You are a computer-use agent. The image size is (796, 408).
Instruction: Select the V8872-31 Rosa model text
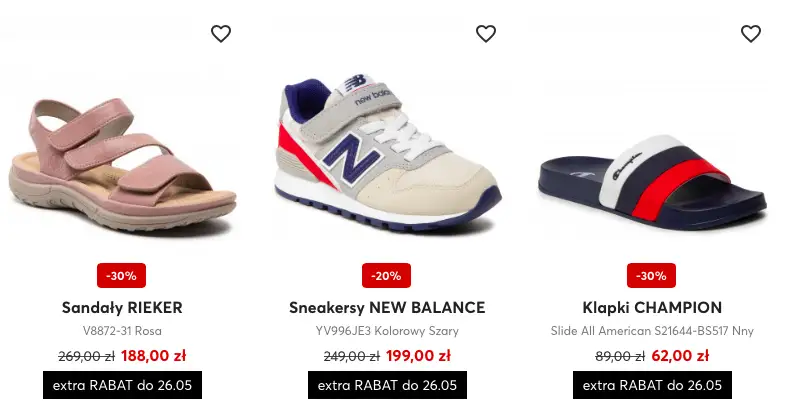122,331
